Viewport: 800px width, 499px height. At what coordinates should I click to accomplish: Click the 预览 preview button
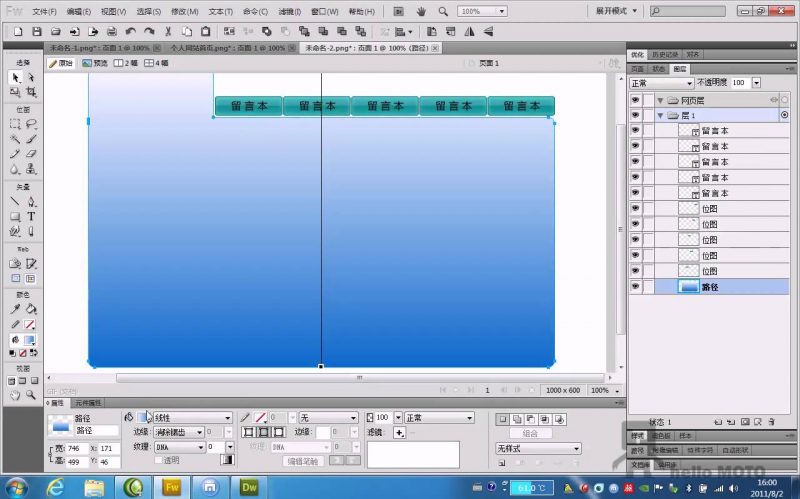pos(94,63)
